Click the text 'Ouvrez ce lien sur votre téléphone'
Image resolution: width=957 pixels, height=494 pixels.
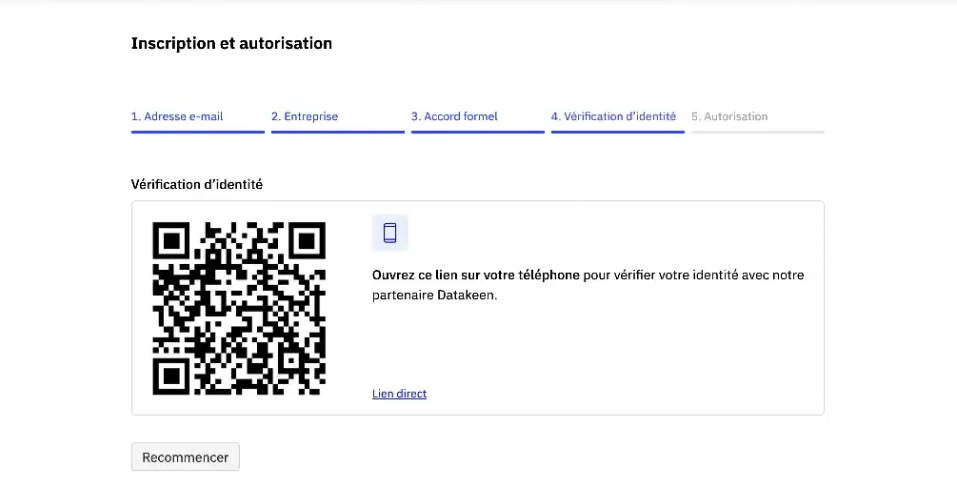(x=475, y=275)
